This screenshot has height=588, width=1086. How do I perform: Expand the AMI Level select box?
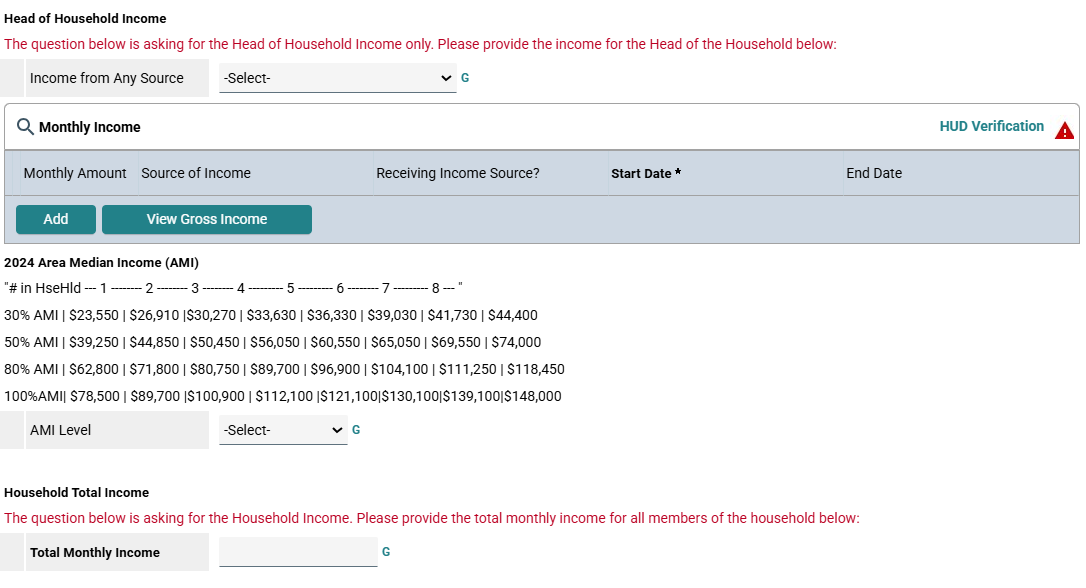click(x=283, y=430)
